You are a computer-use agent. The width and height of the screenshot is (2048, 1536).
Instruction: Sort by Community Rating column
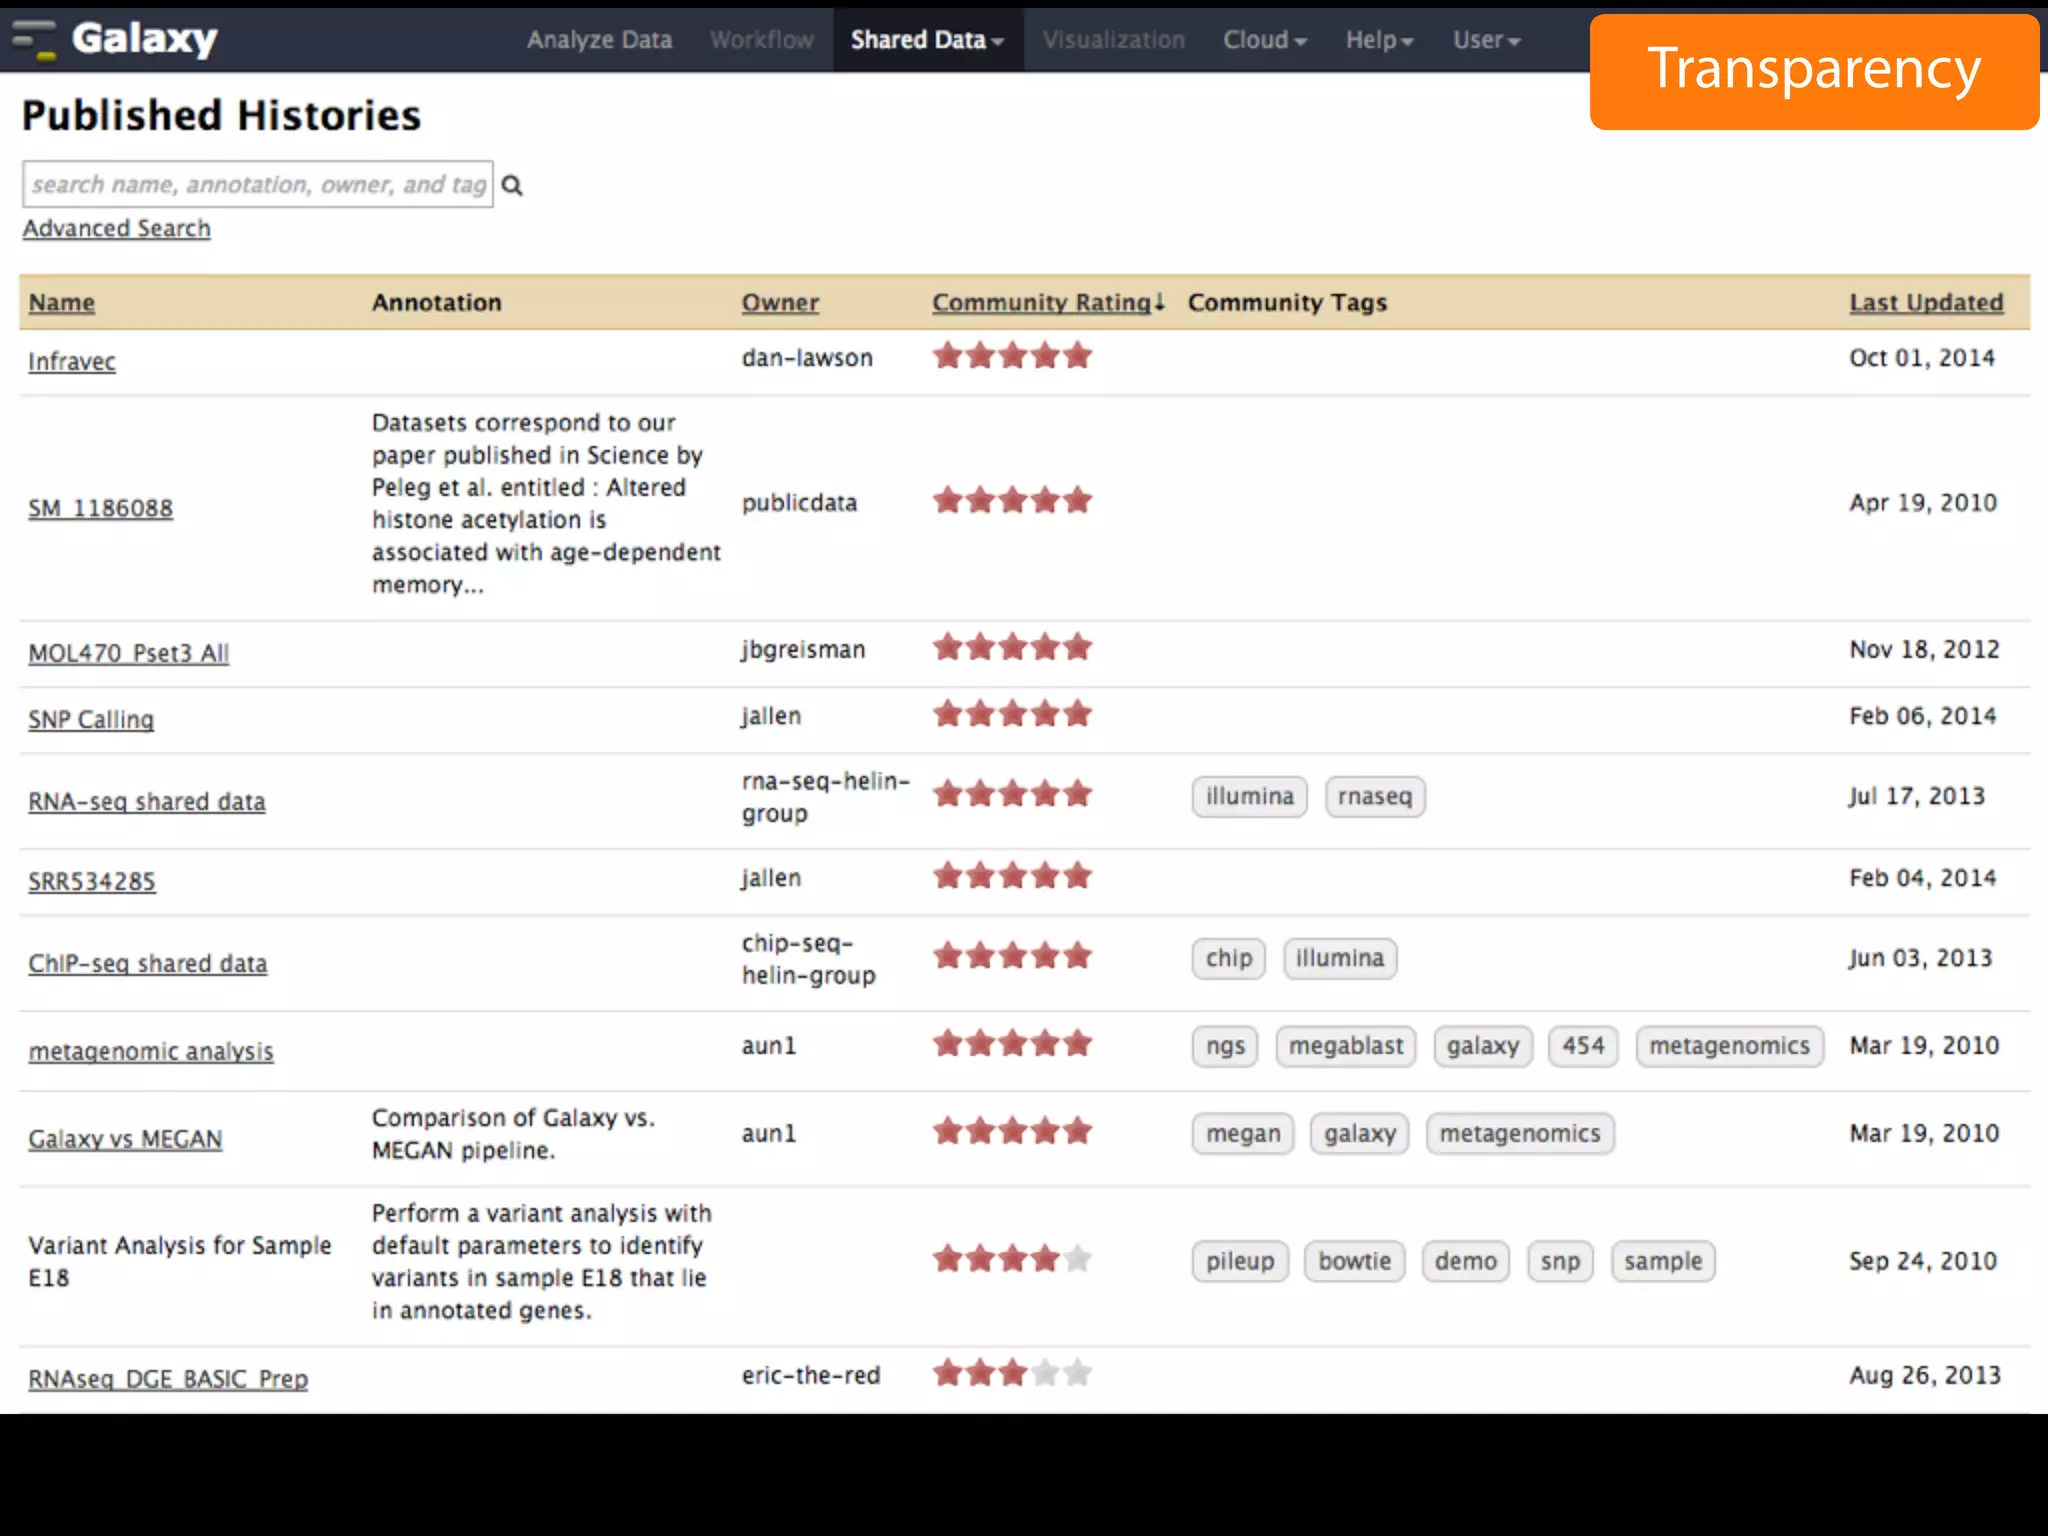click(x=1042, y=303)
